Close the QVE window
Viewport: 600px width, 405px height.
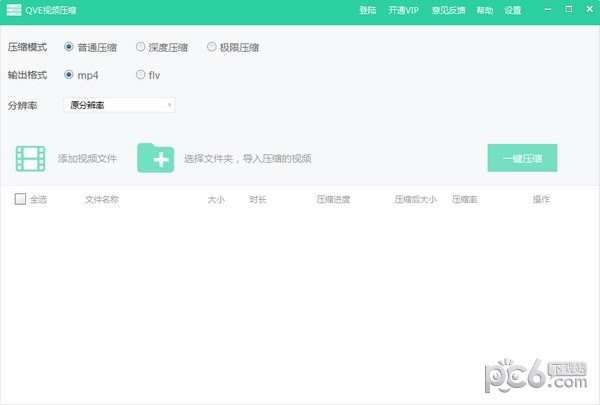[x=590, y=9]
